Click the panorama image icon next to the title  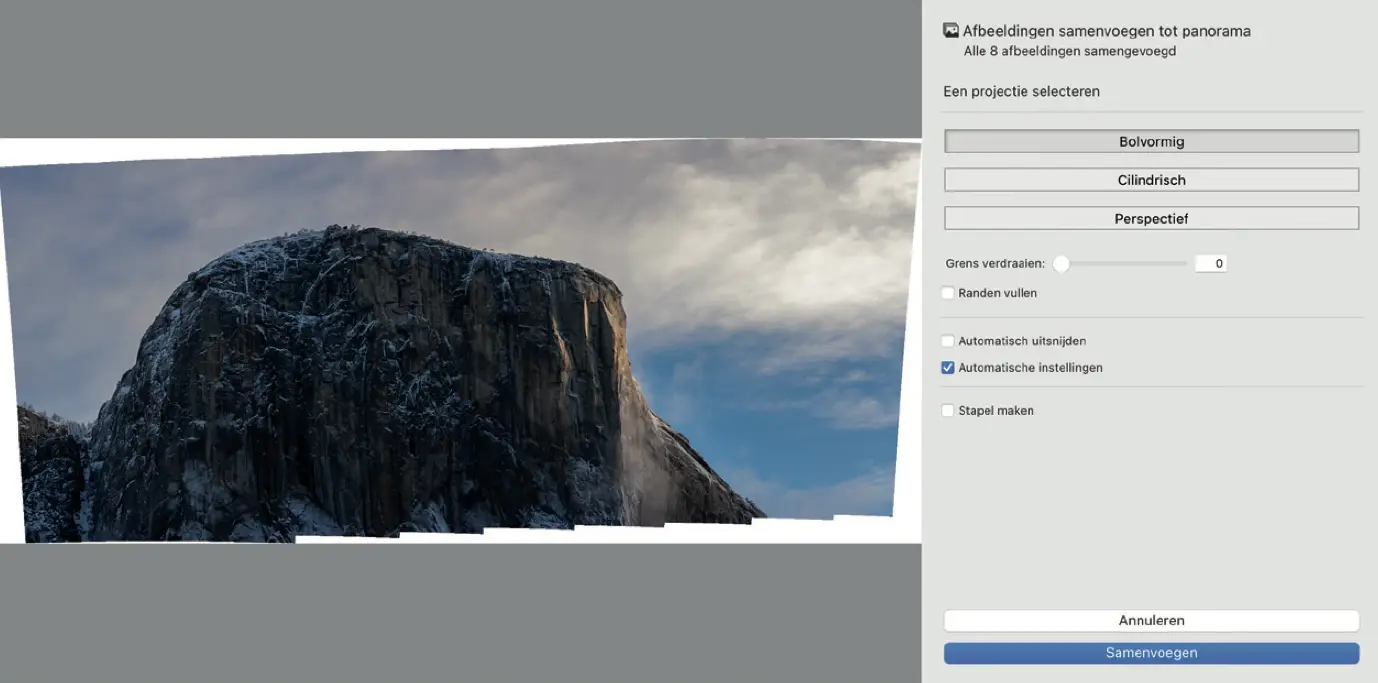click(951, 31)
